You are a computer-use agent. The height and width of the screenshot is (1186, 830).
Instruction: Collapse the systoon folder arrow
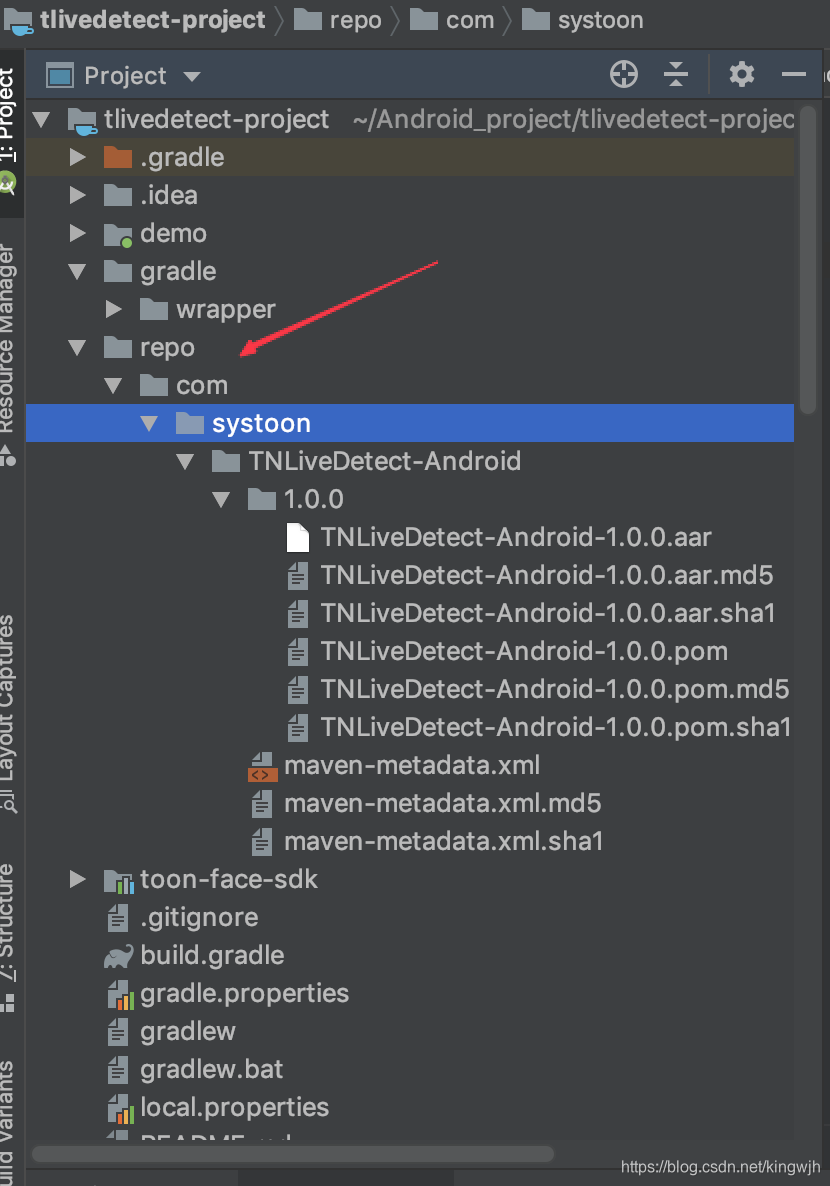pyautogui.click(x=149, y=424)
